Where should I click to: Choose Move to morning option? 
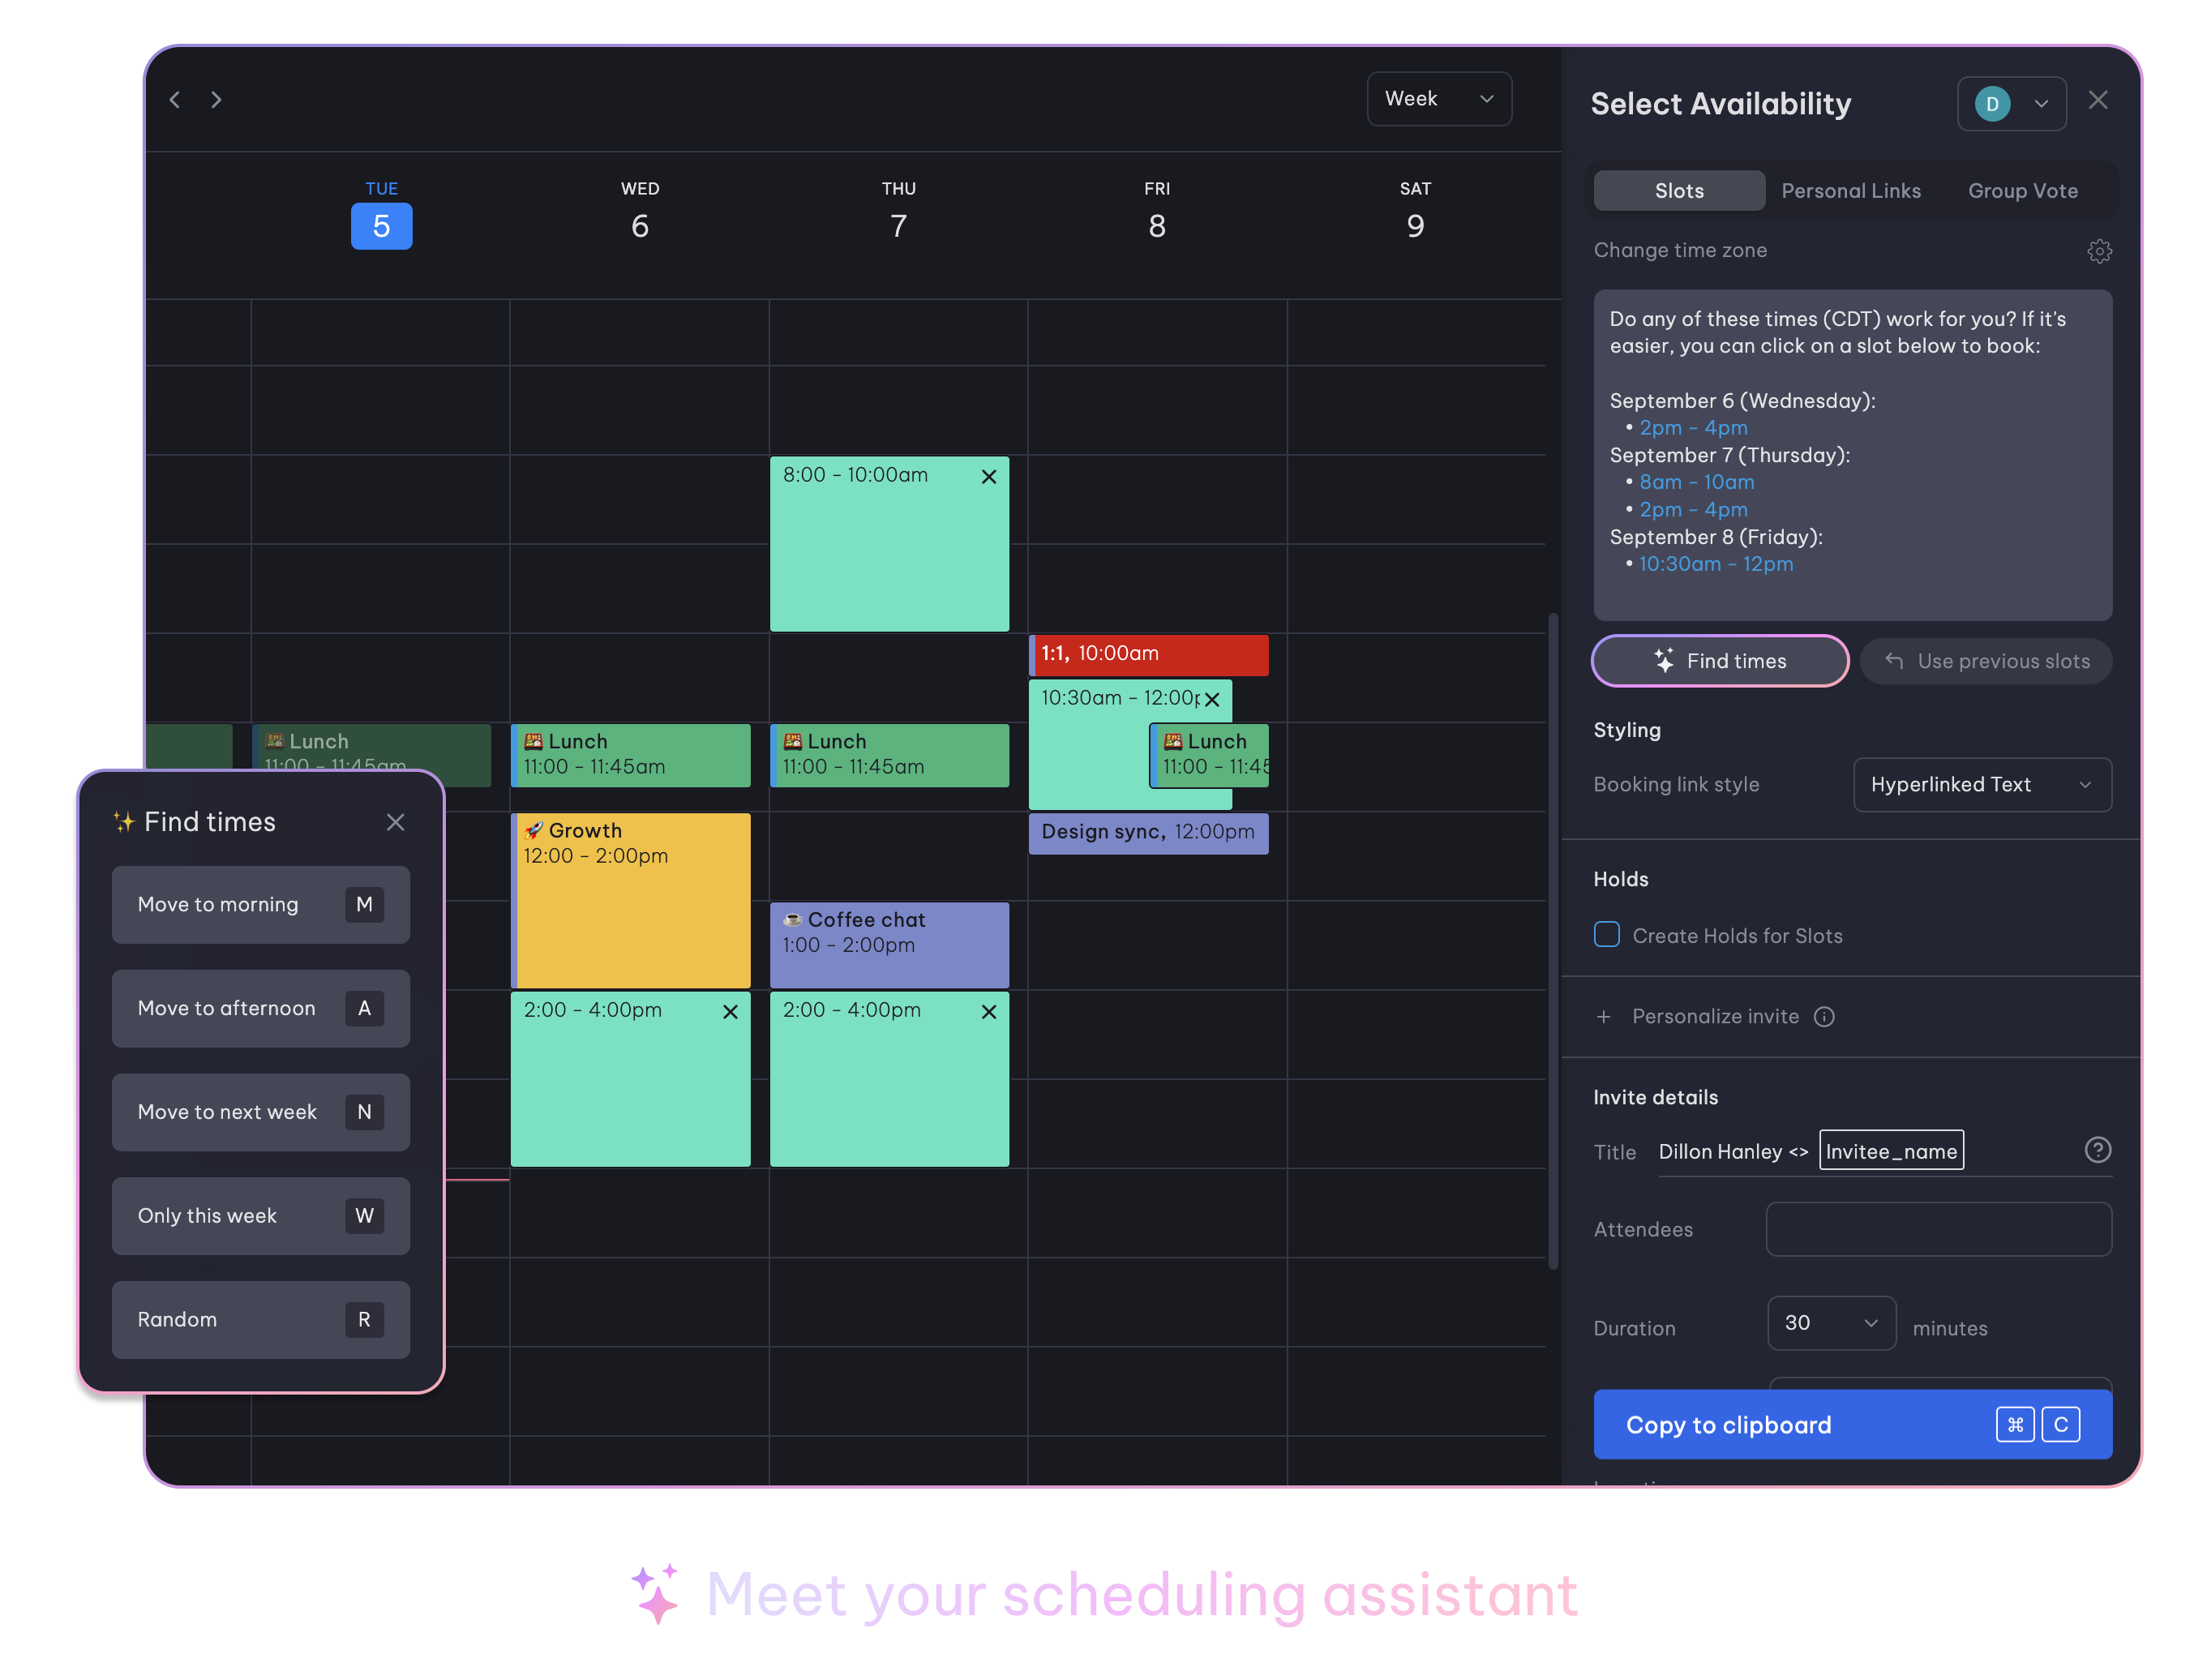pos(260,905)
